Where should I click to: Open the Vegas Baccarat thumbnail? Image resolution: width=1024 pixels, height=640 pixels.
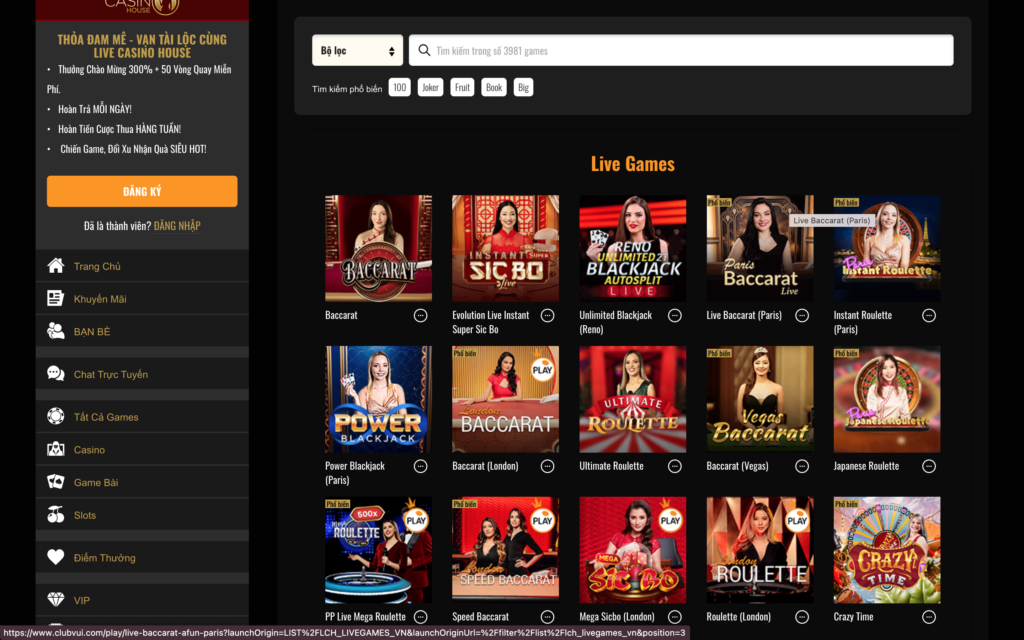[x=760, y=399]
